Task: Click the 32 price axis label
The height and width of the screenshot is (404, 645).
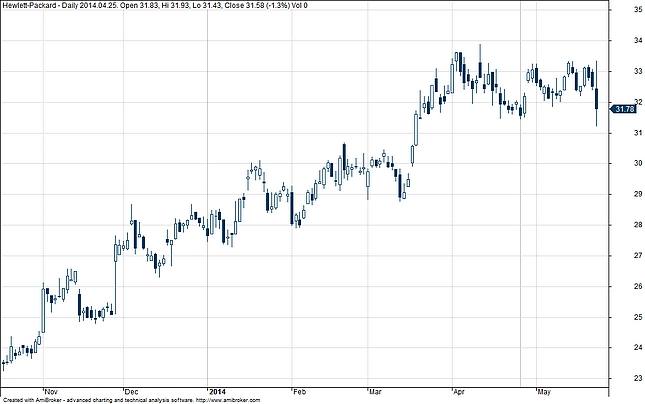Action: (638, 102)
